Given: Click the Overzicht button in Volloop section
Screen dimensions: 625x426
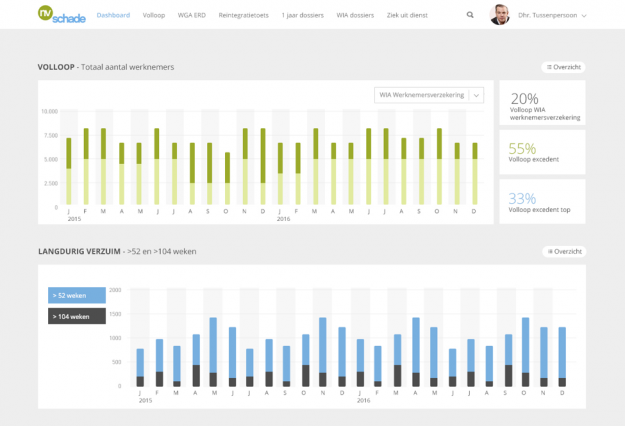Looking at the screenshot, I should (564, 67).
